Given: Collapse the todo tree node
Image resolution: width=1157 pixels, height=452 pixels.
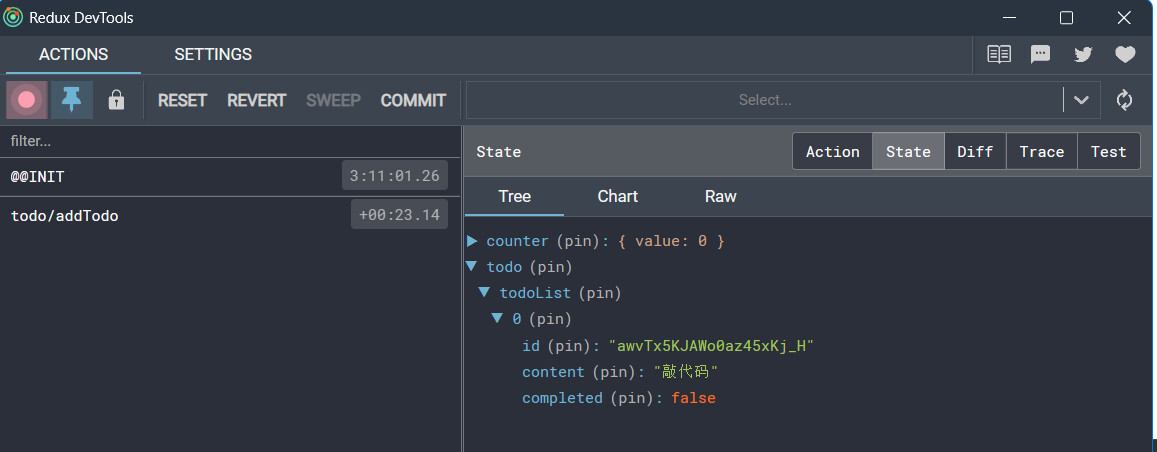Looking at the screenshot, I should tap(473, 267).
